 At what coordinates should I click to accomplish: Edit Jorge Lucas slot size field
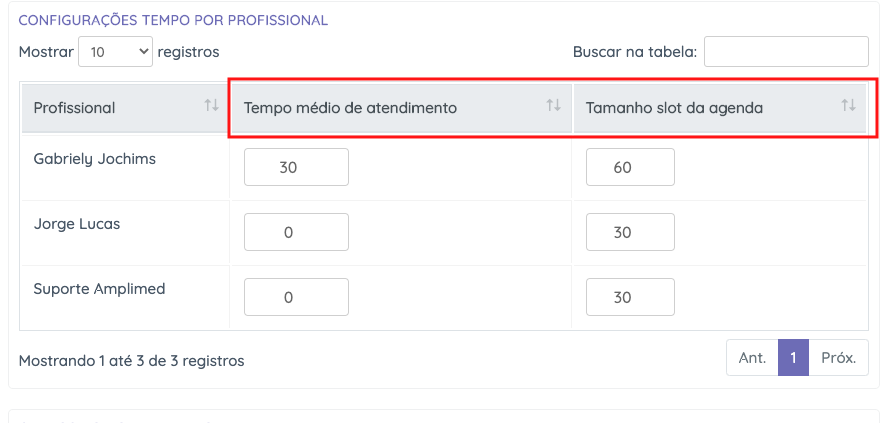(x=630, y=232)
